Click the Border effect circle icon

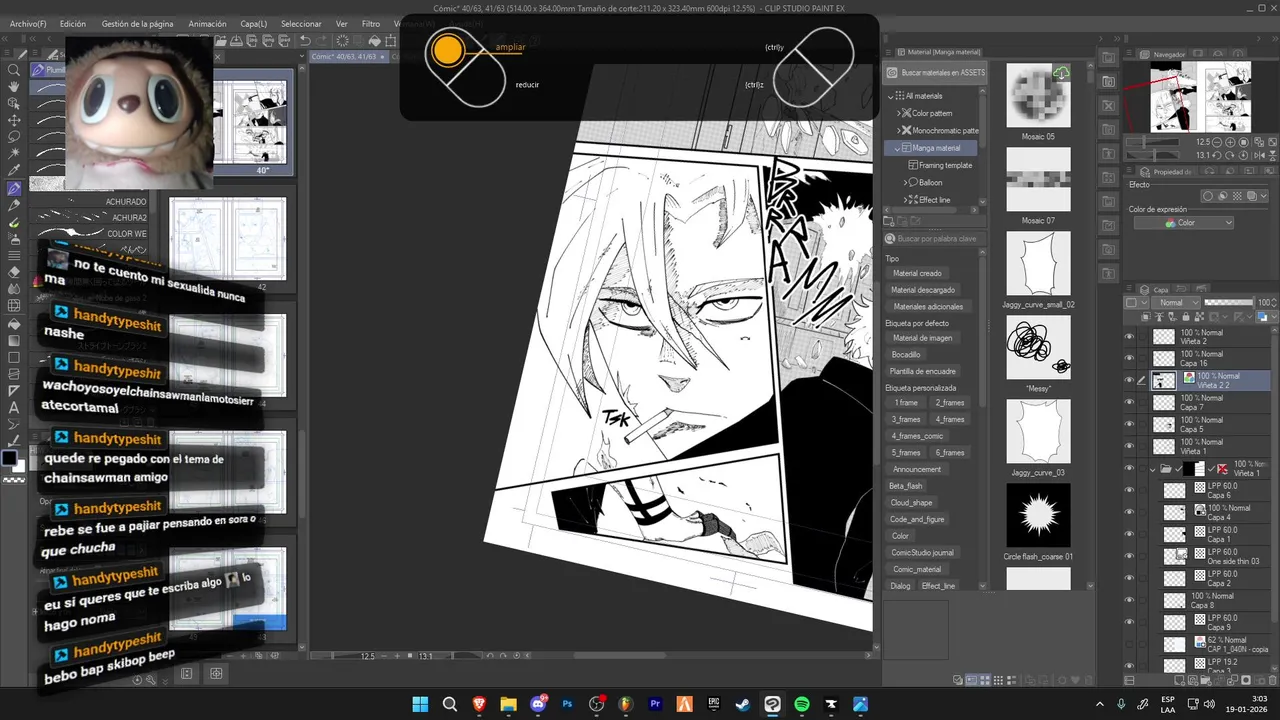tap(1208, 196)
